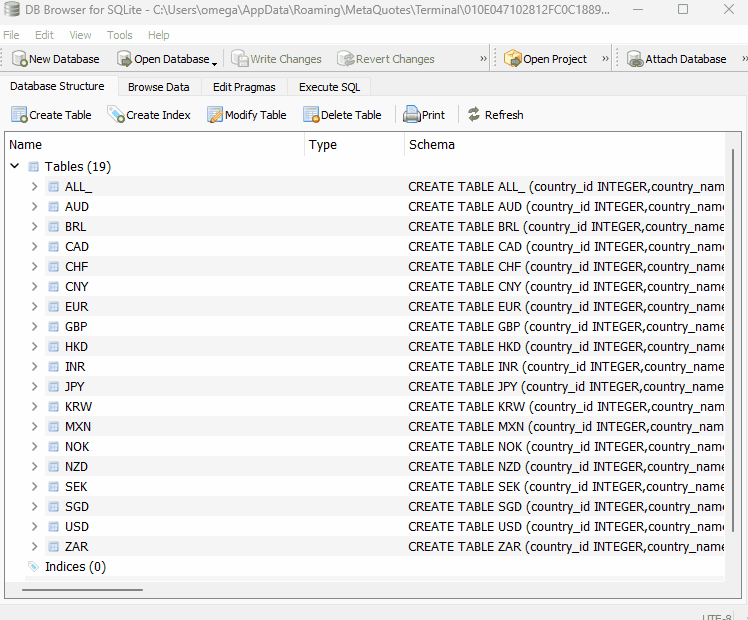Click the CREATE TABLE JPY schema cell
This screenshot has width=748, height=620.
565,386
